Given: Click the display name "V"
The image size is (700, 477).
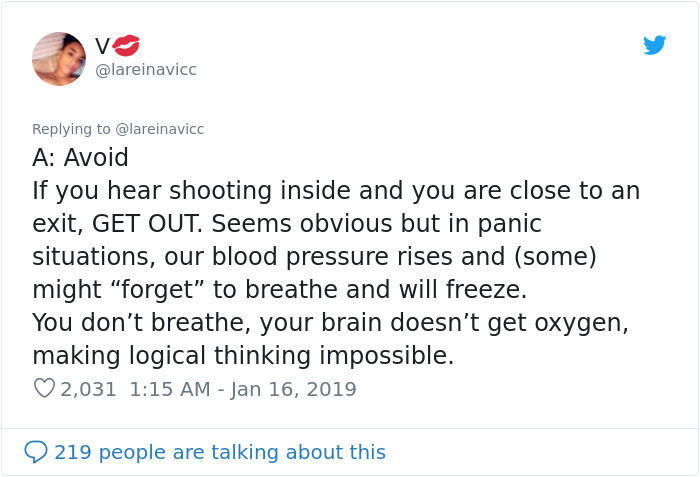Looking at the screenshot, I should click(102, 46).
